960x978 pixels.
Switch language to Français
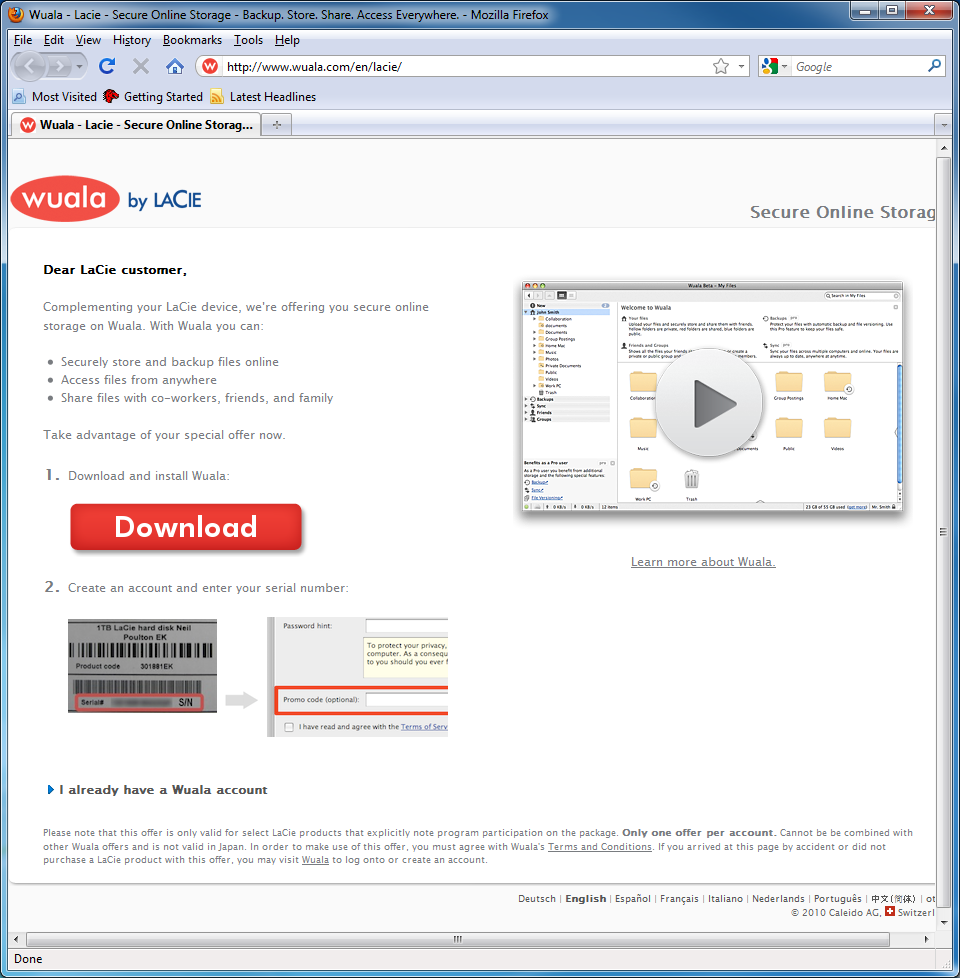pyautogui.click(x=679, y=899)
